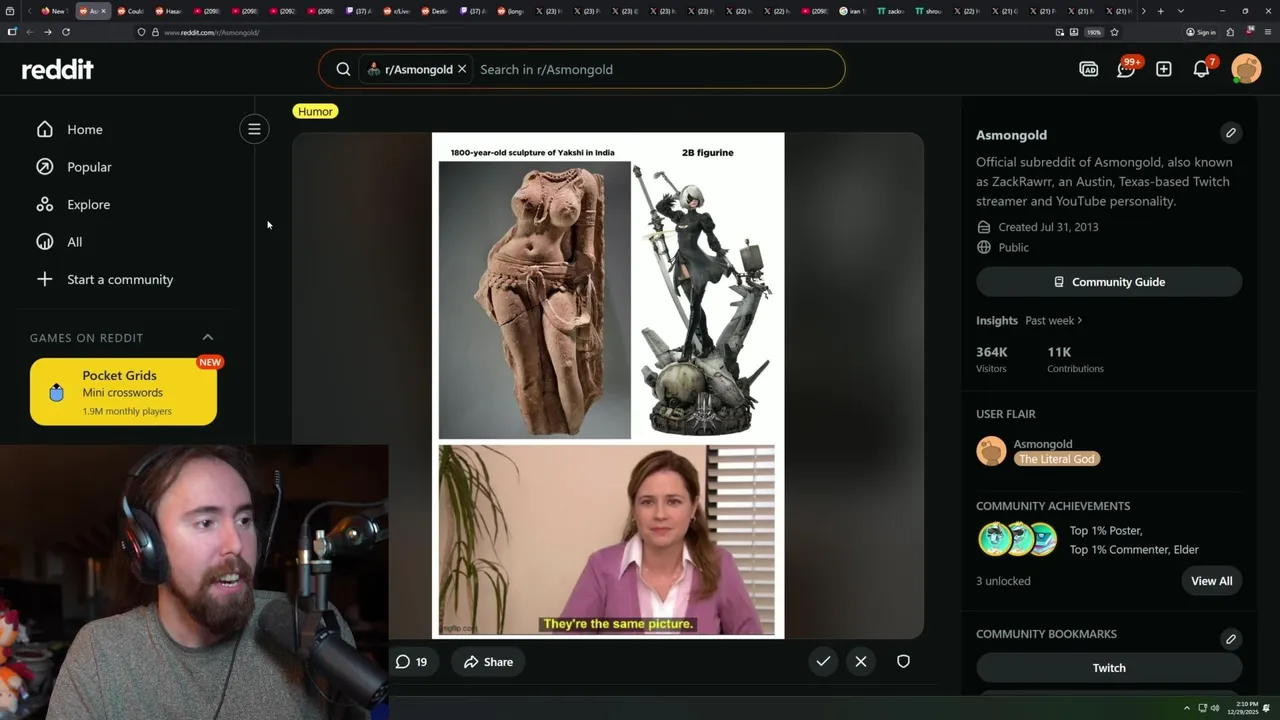Edit the Asmongold community description
Image resolution: width=1280 pixels, height=720 pixels.
(x=1231, y=133)
